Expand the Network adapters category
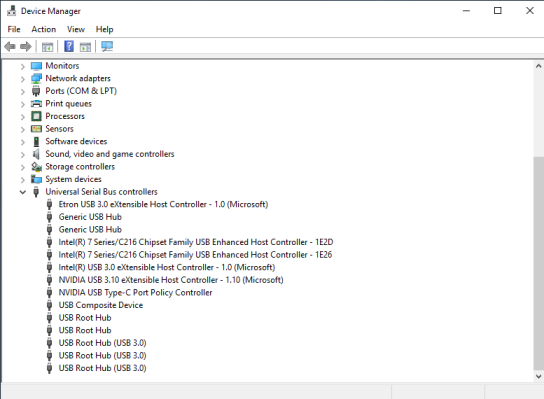 (x=23, y=79)
